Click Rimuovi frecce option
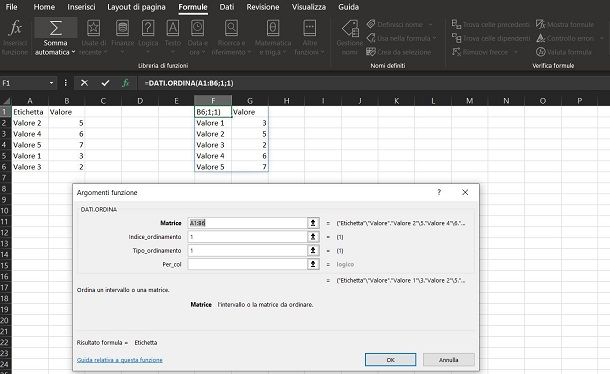 click(x=485, y=52)
